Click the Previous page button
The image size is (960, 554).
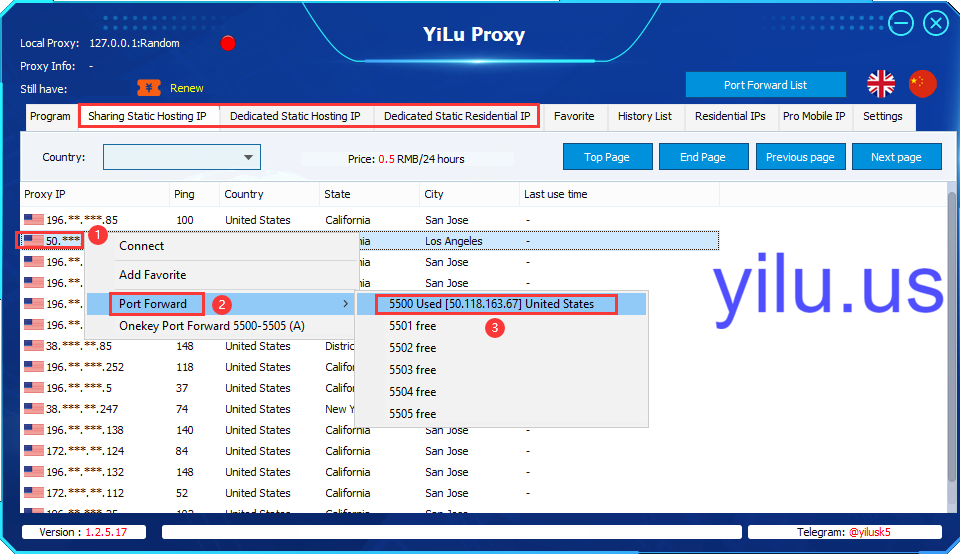pos(800,157)
